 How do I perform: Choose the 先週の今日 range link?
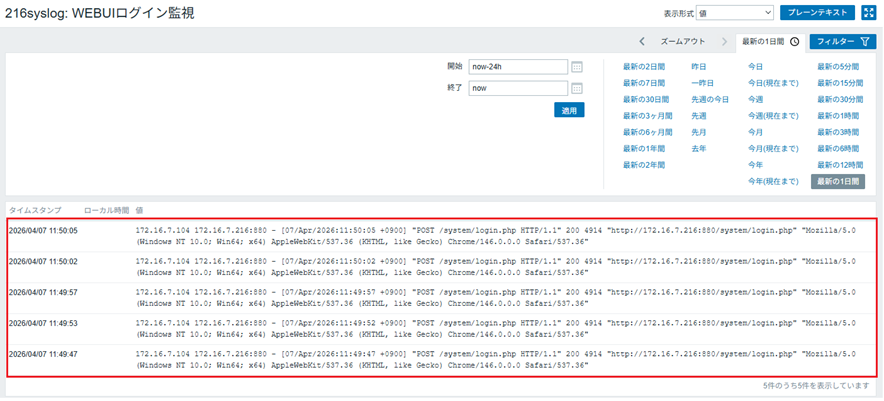(x=710, y=100)
